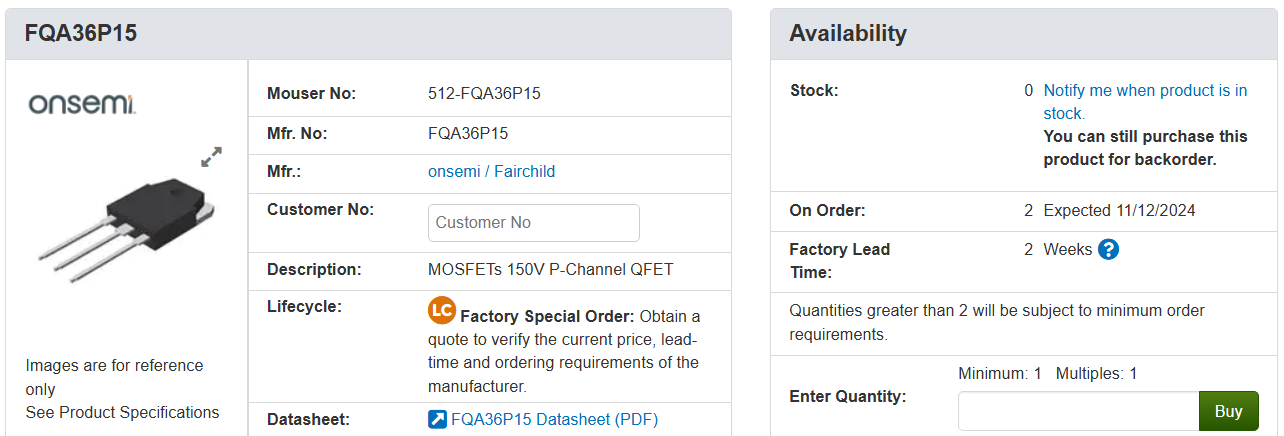
Task: Click the MOSFETs 150V P-Channel QFET description
Action: click(551, 270)
